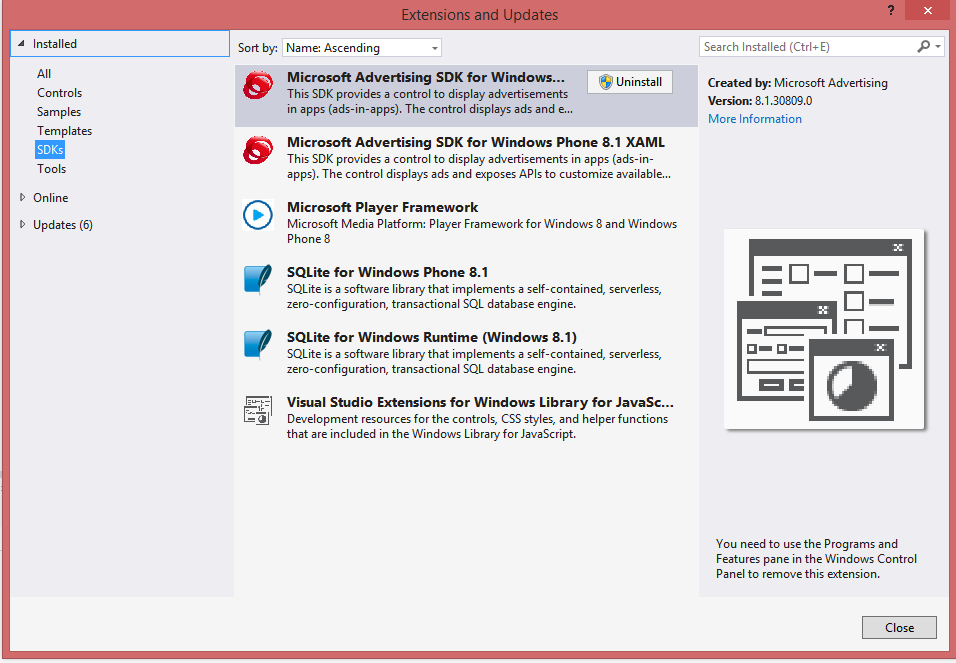Select the SQLite for Windows Phone 8.1 title
The image size is (956, 663).
[x=387, y=273]
